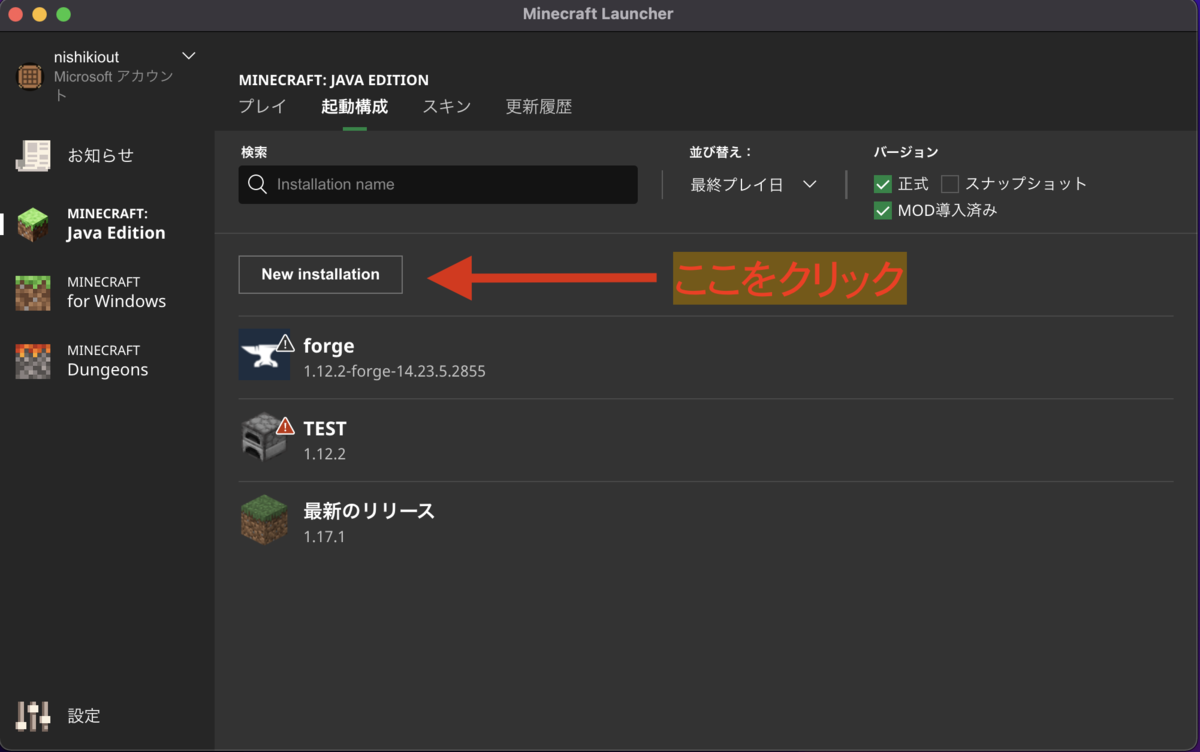Expand the account dropdown chevron
The image size is (1200, 752).
tap(189, 56)
